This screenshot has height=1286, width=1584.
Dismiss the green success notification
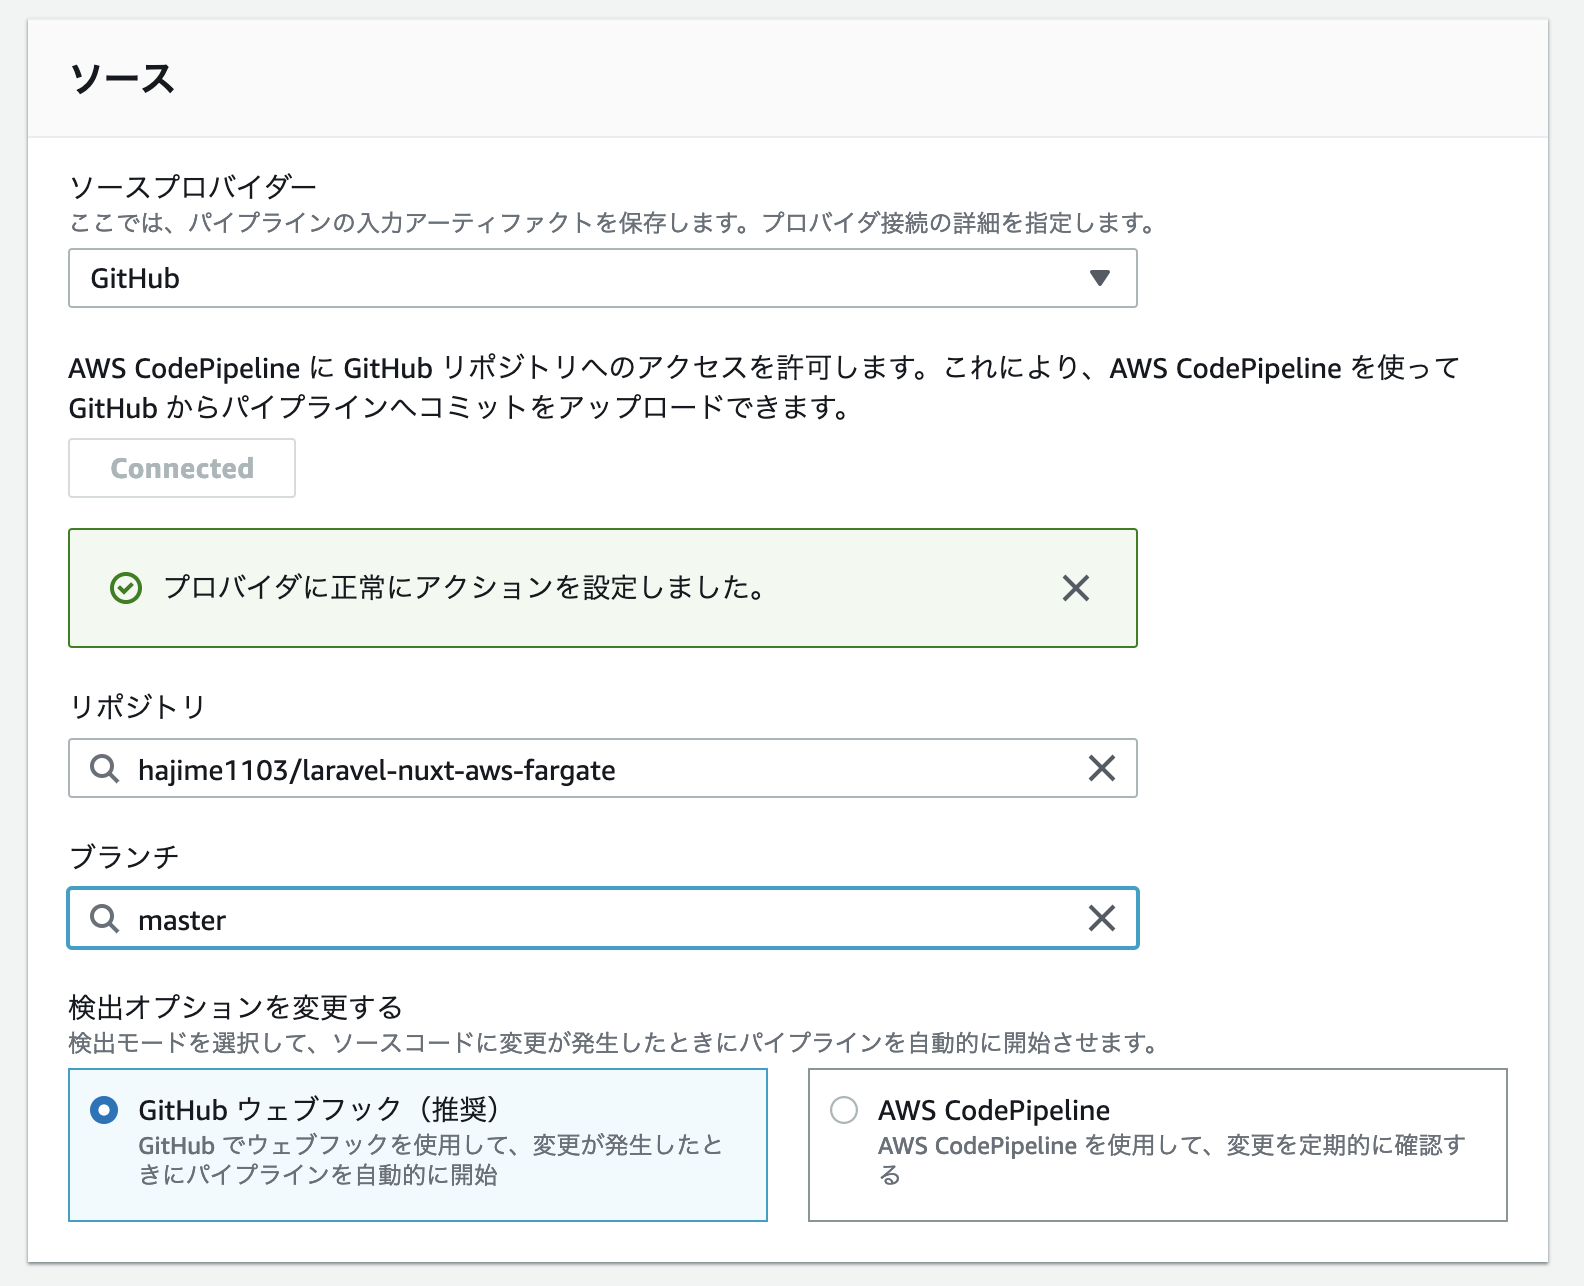tap(1076, 588)
